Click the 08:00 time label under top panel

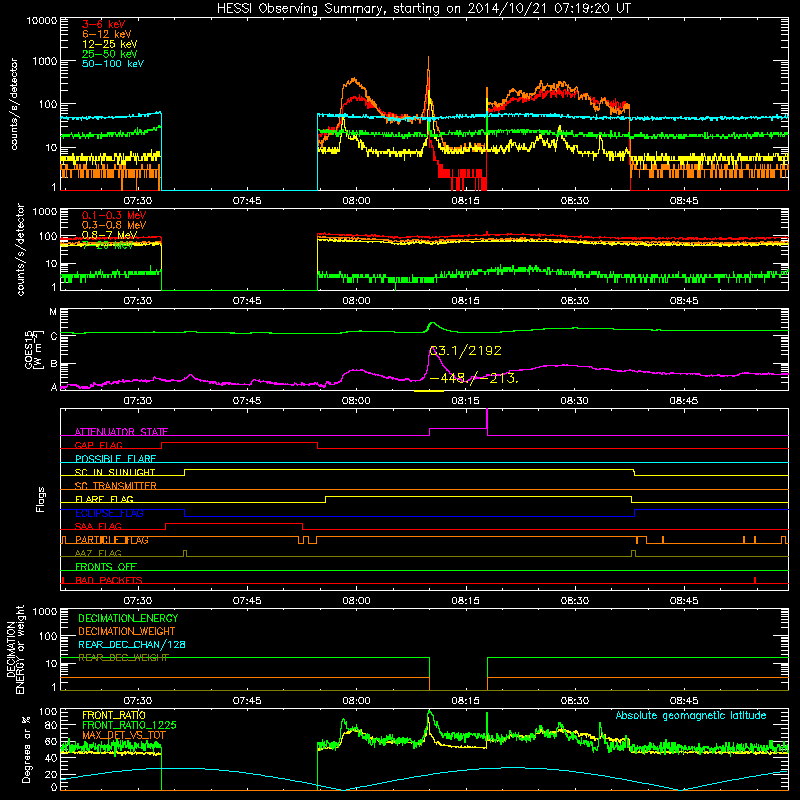point(356,201)
